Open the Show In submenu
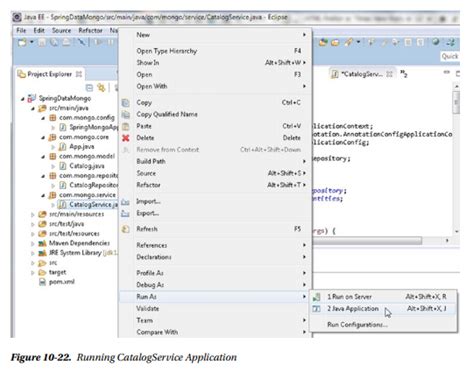Screen dimensions: 474x372 tap(215, 63)
